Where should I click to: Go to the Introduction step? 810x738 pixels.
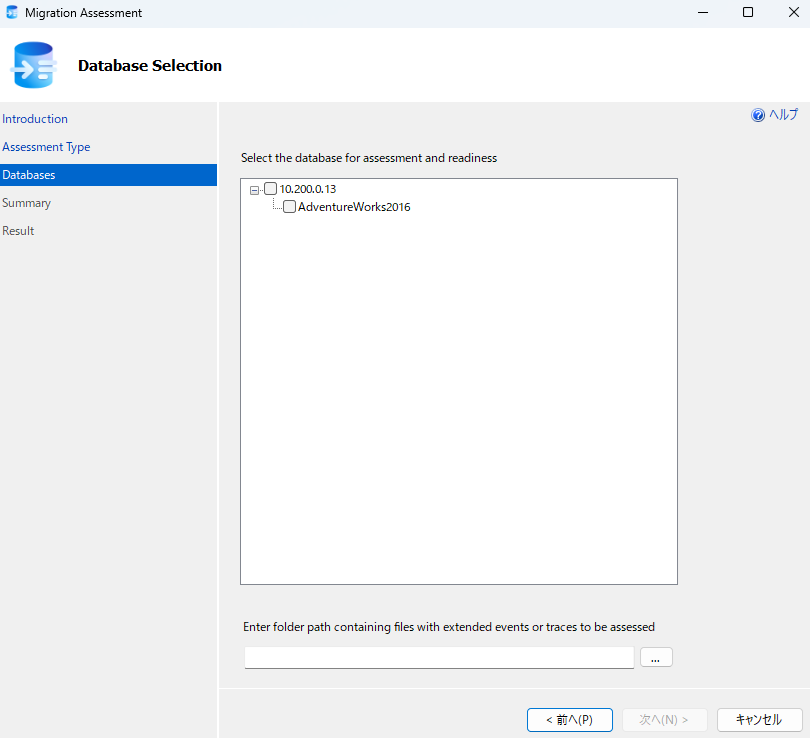35,118
